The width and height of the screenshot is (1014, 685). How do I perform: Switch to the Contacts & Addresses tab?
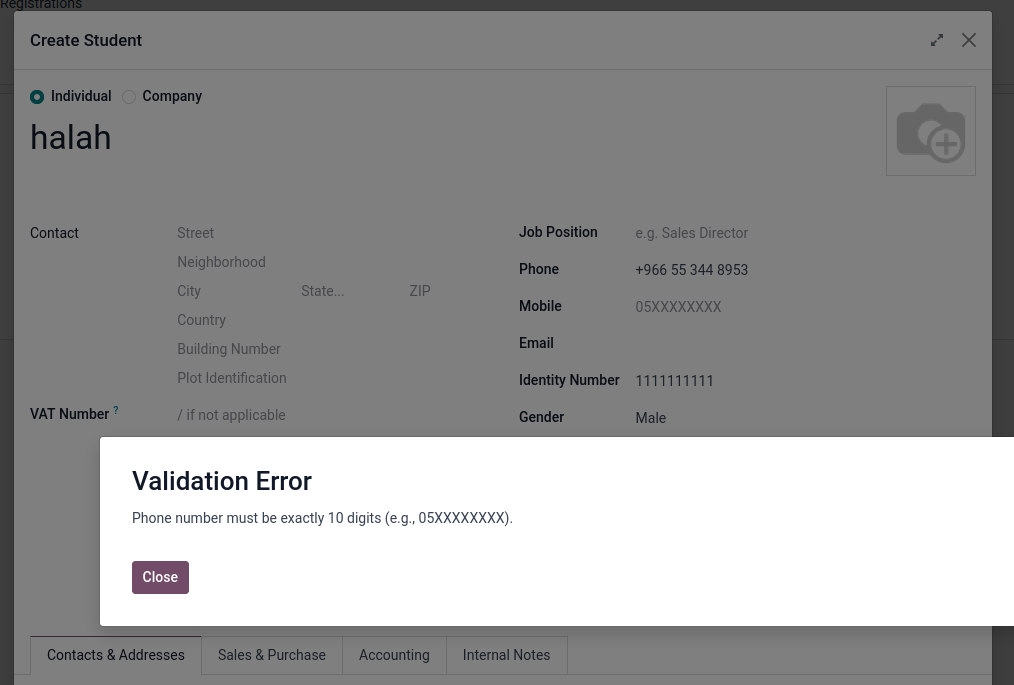116,655
